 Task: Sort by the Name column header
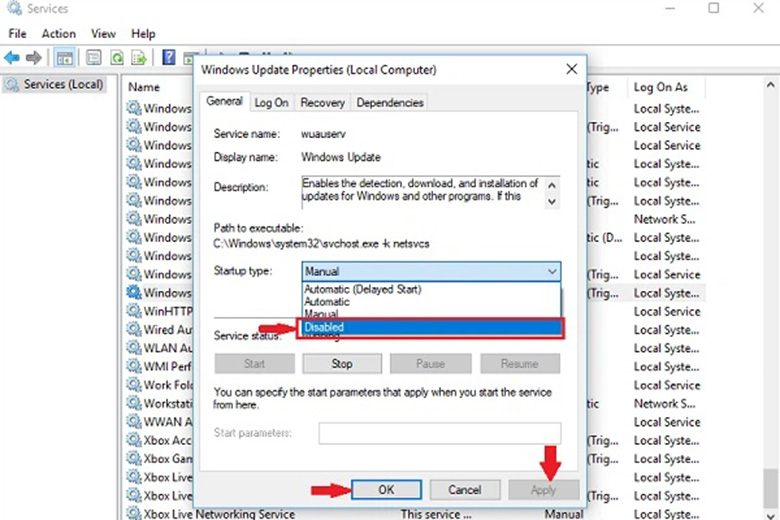pyautogui.click(x=144, y=87)
